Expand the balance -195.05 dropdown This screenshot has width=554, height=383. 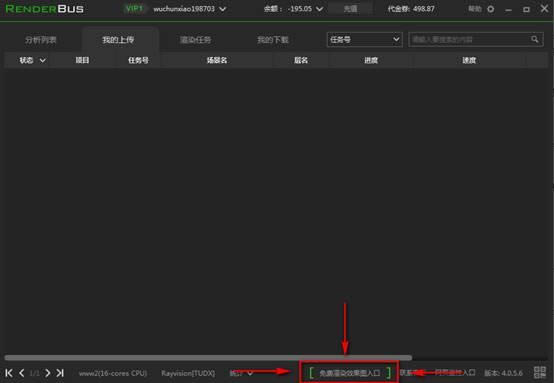319,9
